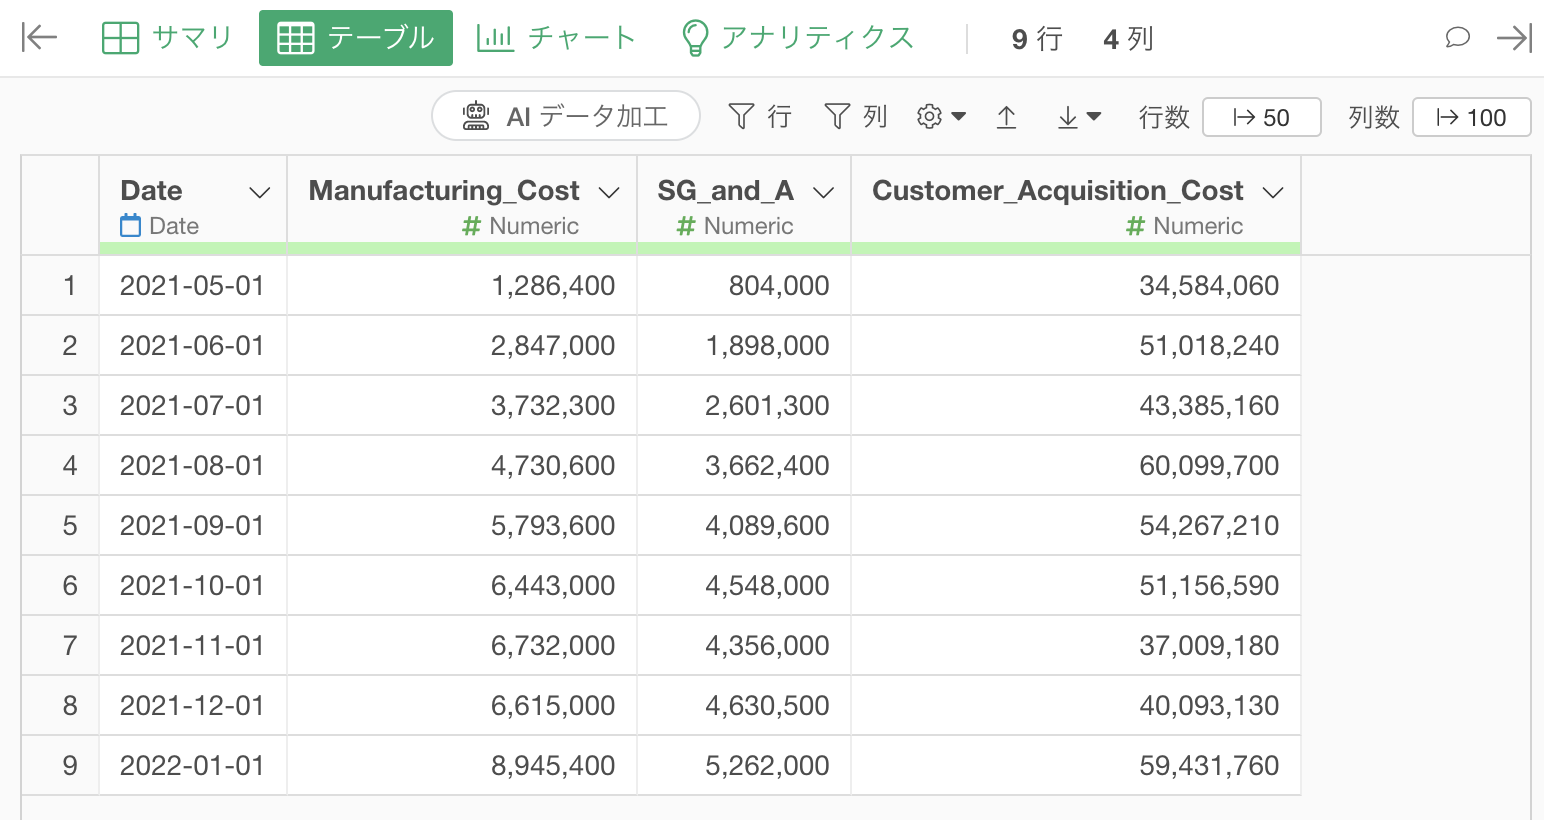Select Customer_Acquisition_Cost value 34,584,060
The width and height of the screenshot is (1544, 820).
pos(1076,286)
